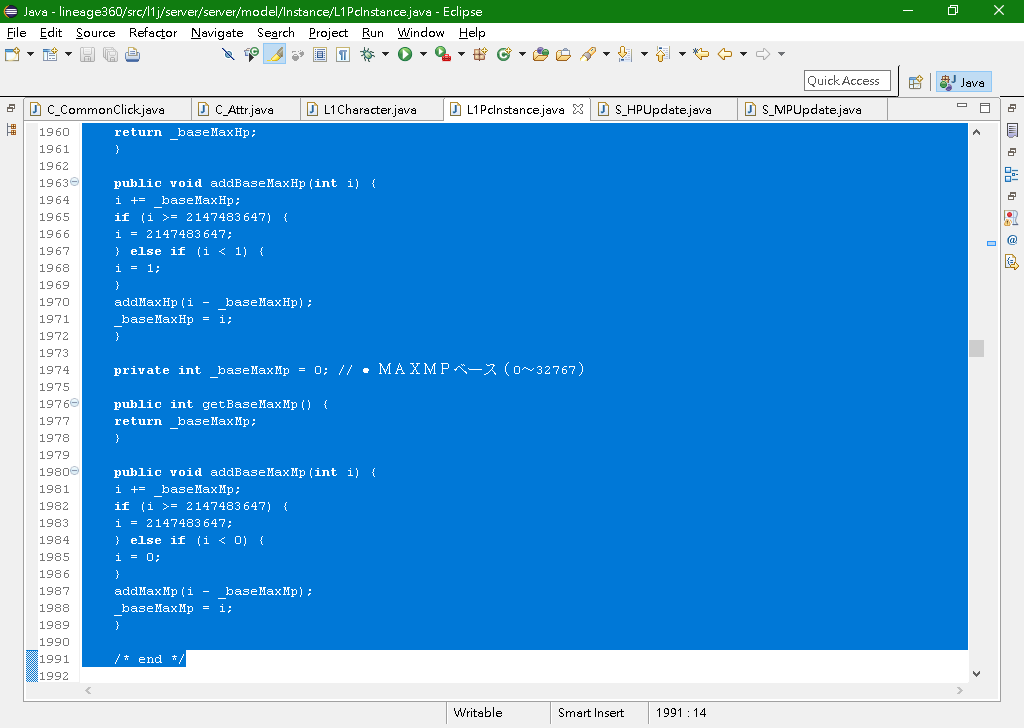The image size is (1024, 728).
Task: Select the Java perspective button
Action: (x=963, y=82)
